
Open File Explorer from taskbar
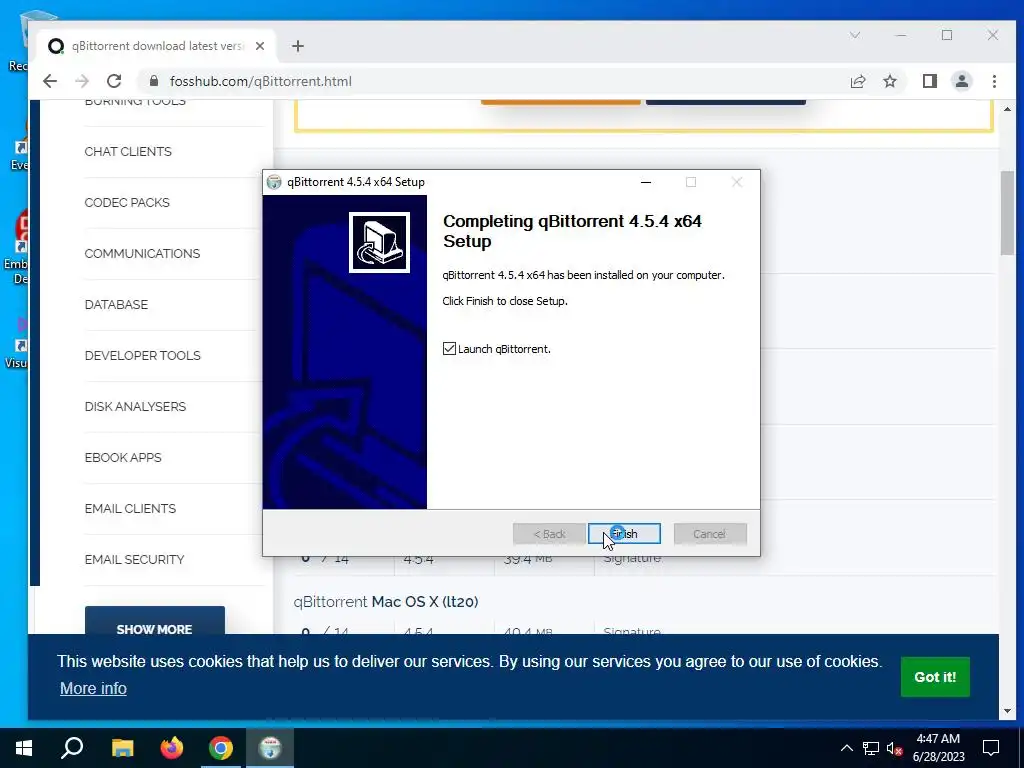[122, 748]
